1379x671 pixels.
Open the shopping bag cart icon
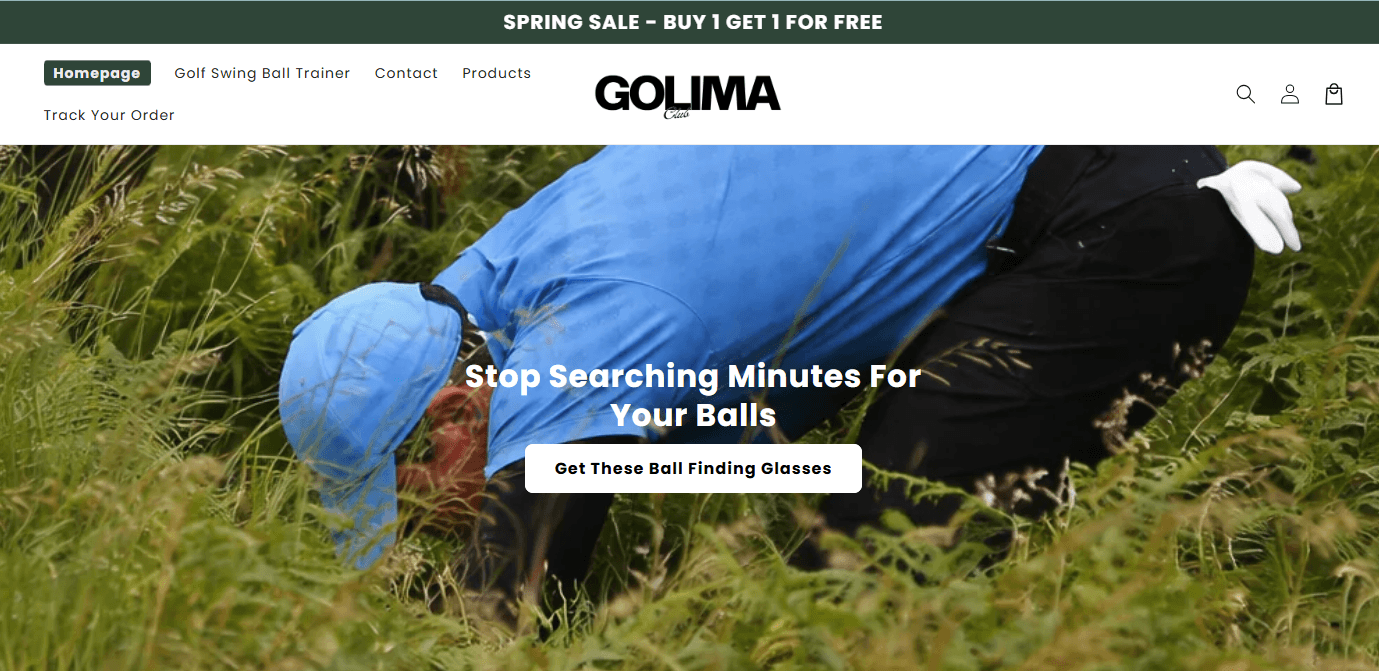tap(1334, 94)
